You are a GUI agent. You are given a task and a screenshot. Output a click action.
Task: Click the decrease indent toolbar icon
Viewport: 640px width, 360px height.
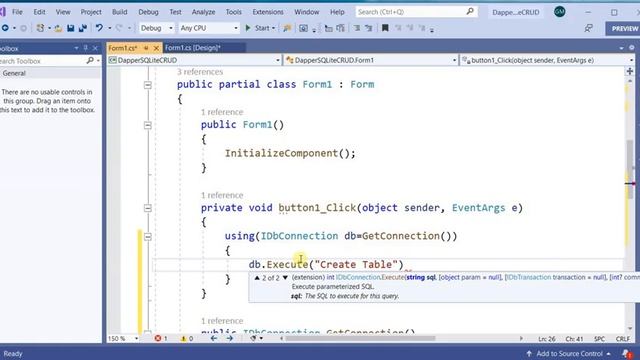pos(356,28)
